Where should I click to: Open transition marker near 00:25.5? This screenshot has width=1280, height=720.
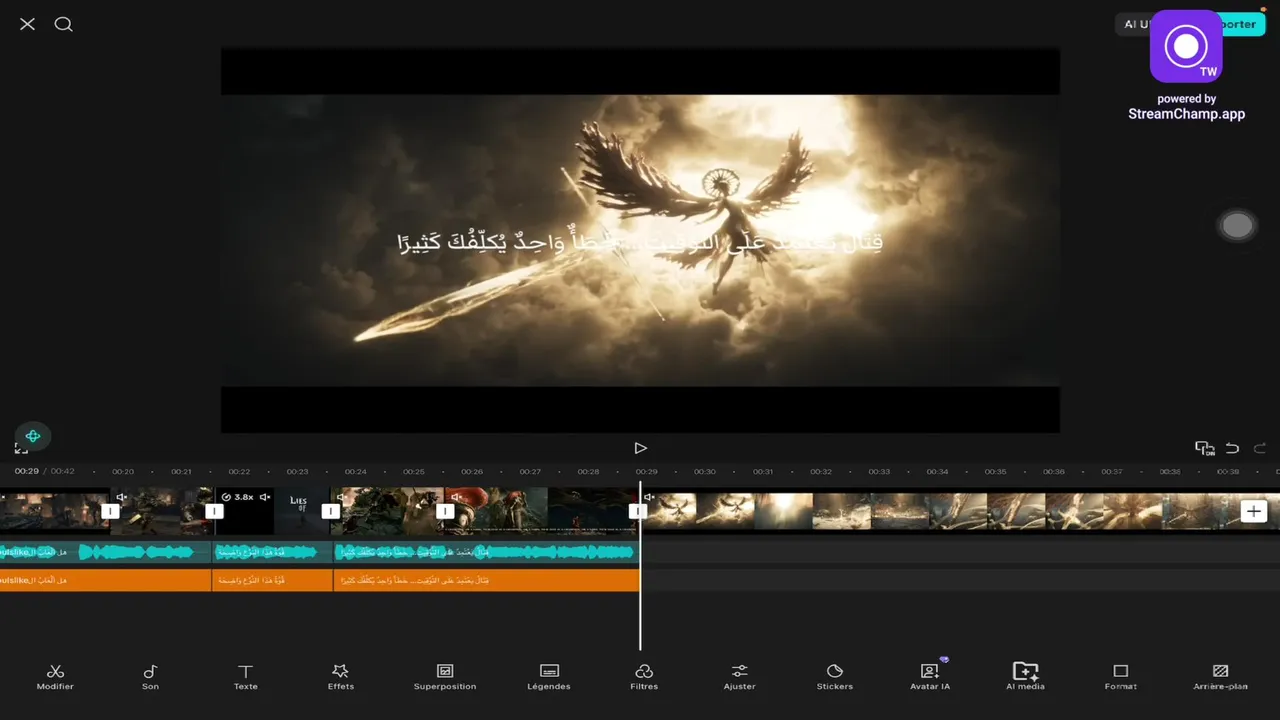(x=445, y=511)
